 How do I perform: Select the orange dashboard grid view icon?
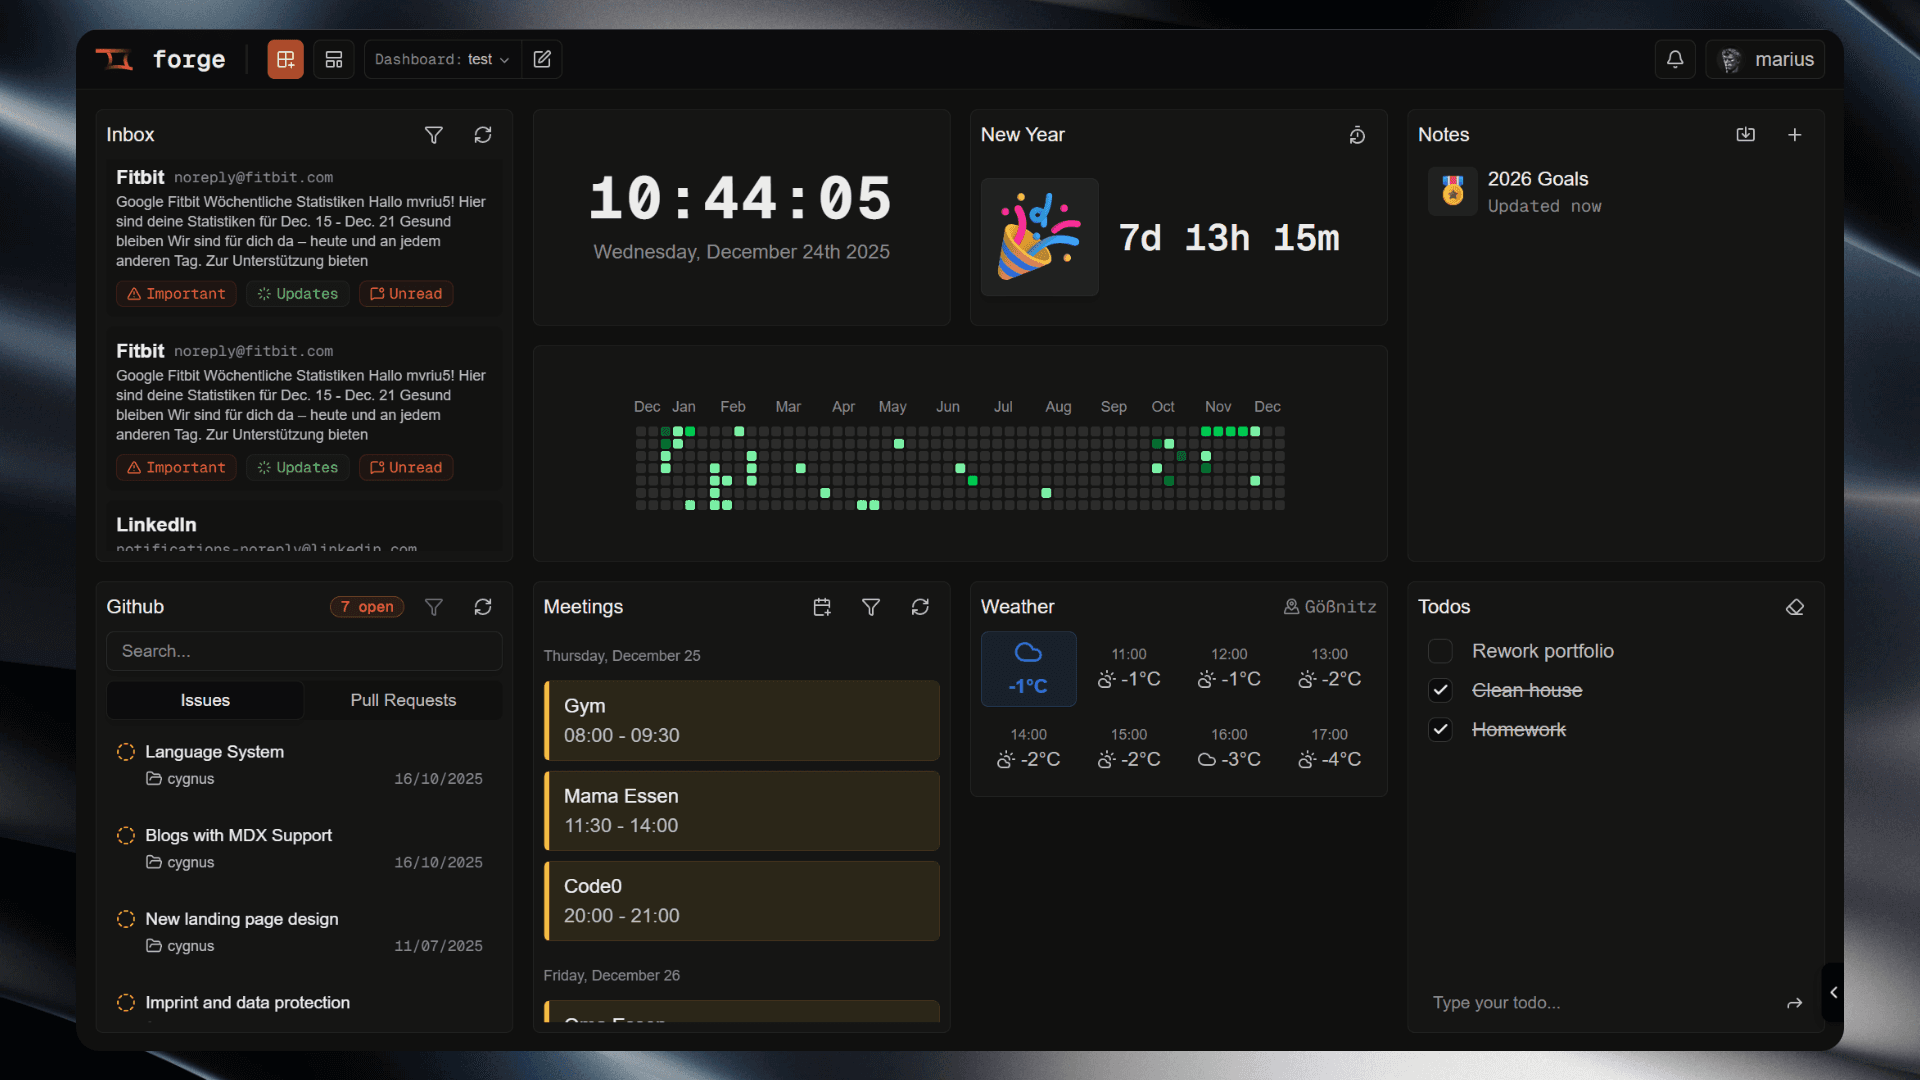285,60
